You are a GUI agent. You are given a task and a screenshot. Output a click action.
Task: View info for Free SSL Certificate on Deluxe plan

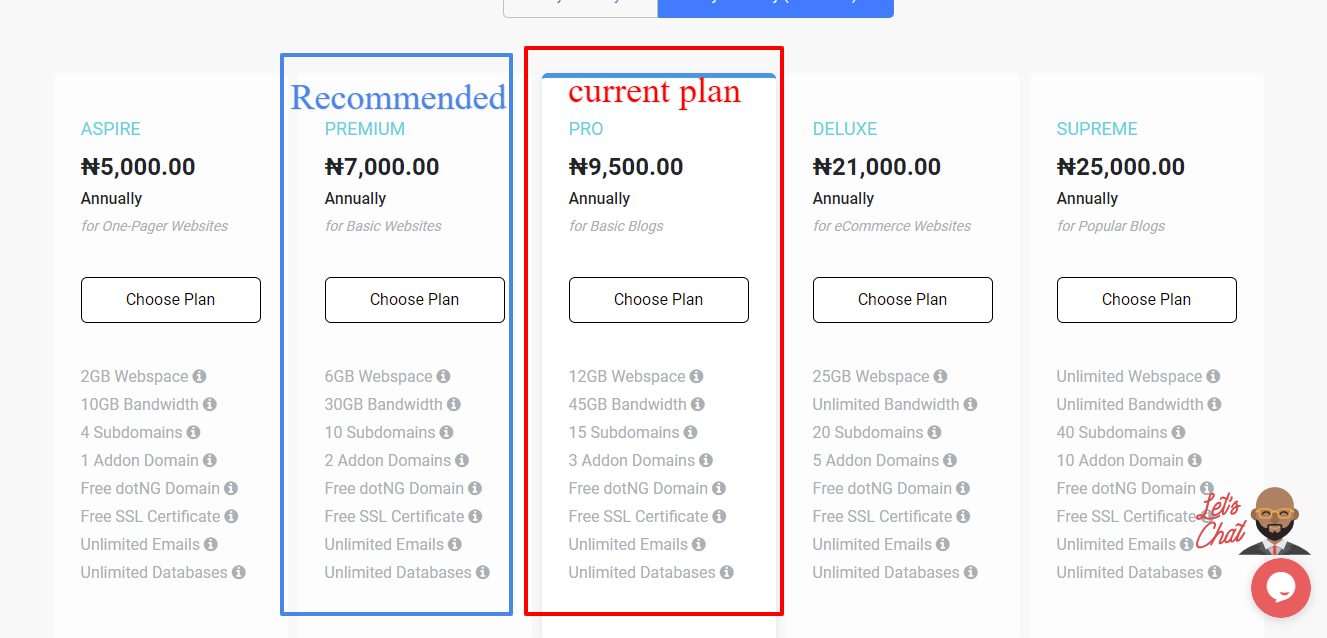coord(962,516)
